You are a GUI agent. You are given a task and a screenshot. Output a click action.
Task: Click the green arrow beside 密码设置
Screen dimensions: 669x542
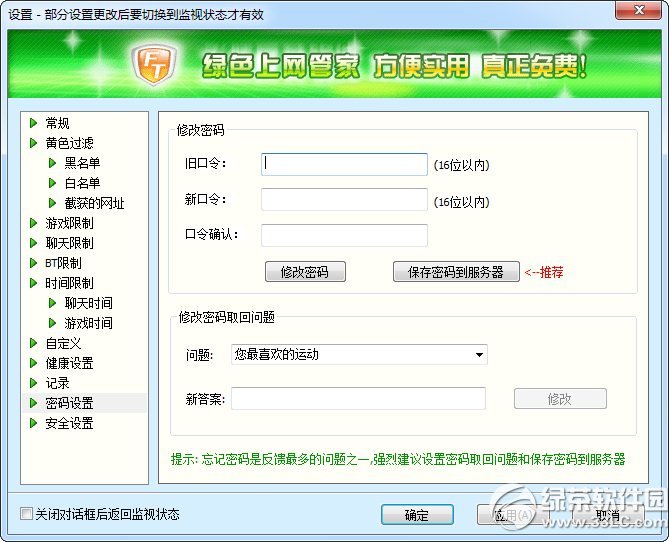33,403
